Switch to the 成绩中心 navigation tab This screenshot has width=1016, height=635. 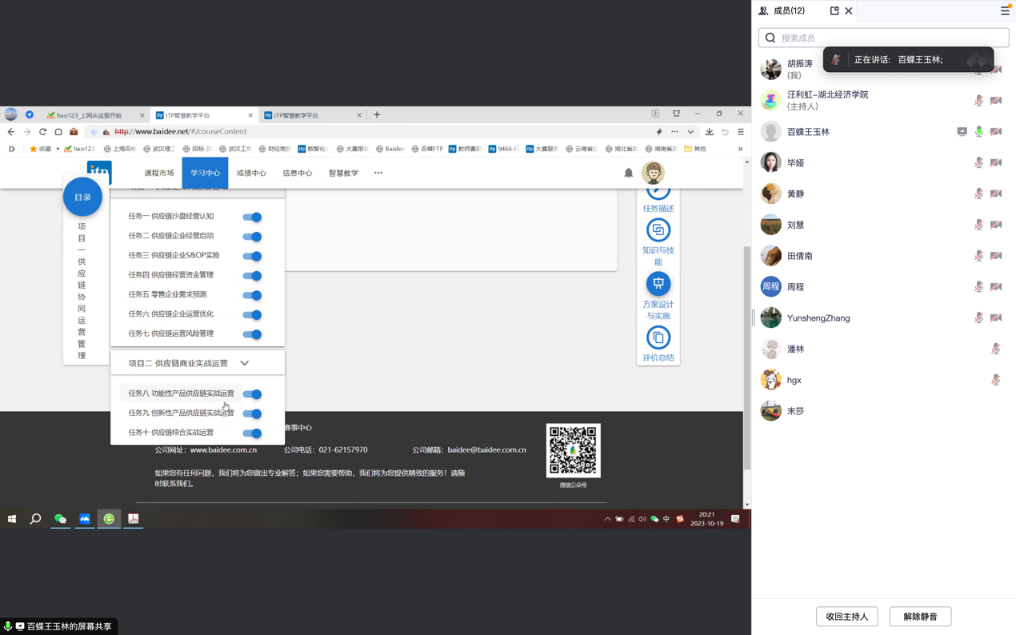pos(251,173)
